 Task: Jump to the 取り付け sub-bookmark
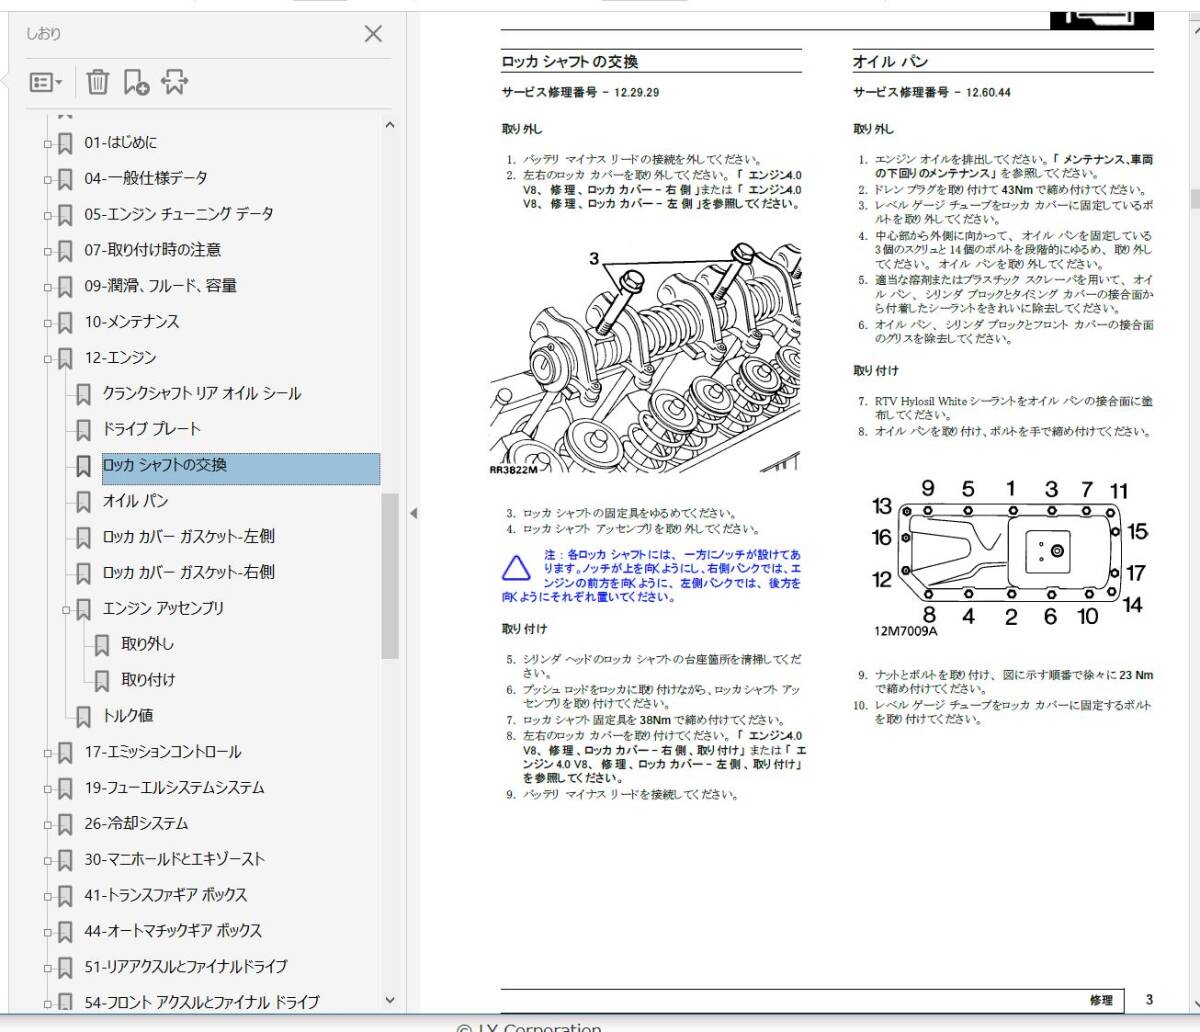coord(148,680)
